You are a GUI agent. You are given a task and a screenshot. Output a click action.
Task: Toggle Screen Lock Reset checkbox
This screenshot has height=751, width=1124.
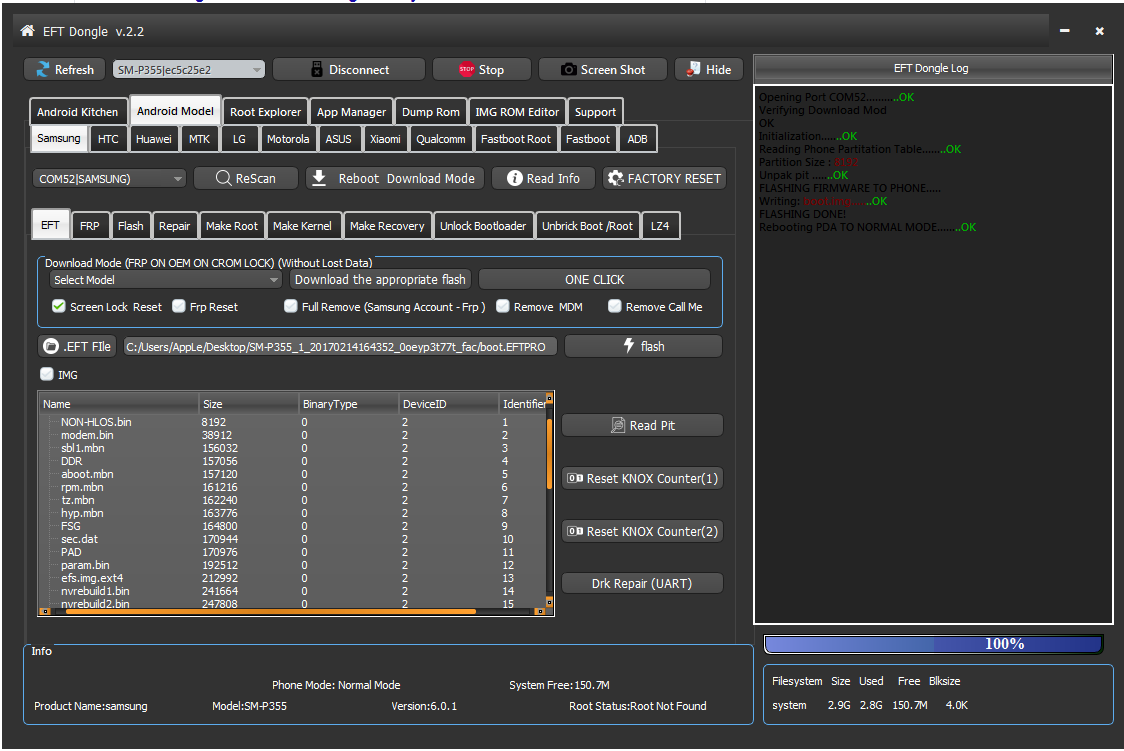pos(59,307)
